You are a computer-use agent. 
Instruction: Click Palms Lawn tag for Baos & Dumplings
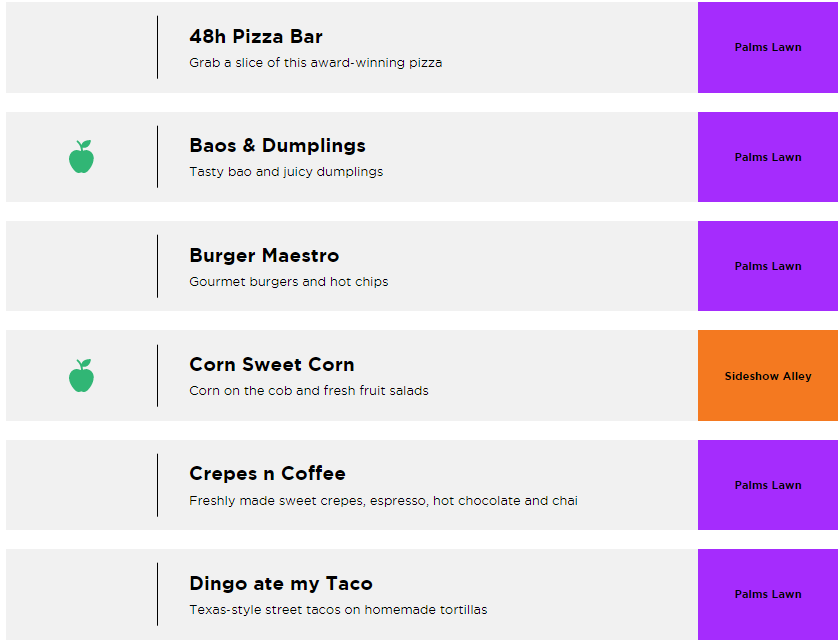point(768,157)
